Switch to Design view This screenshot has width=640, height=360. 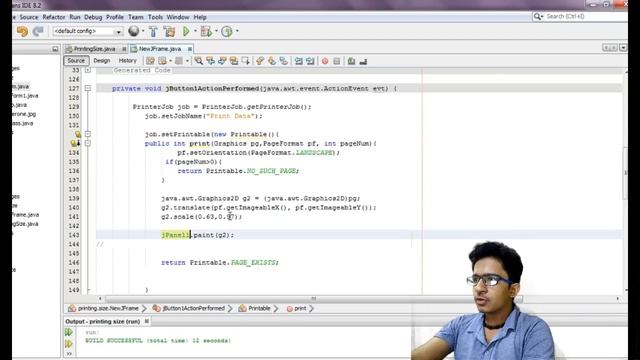[102, 61]
